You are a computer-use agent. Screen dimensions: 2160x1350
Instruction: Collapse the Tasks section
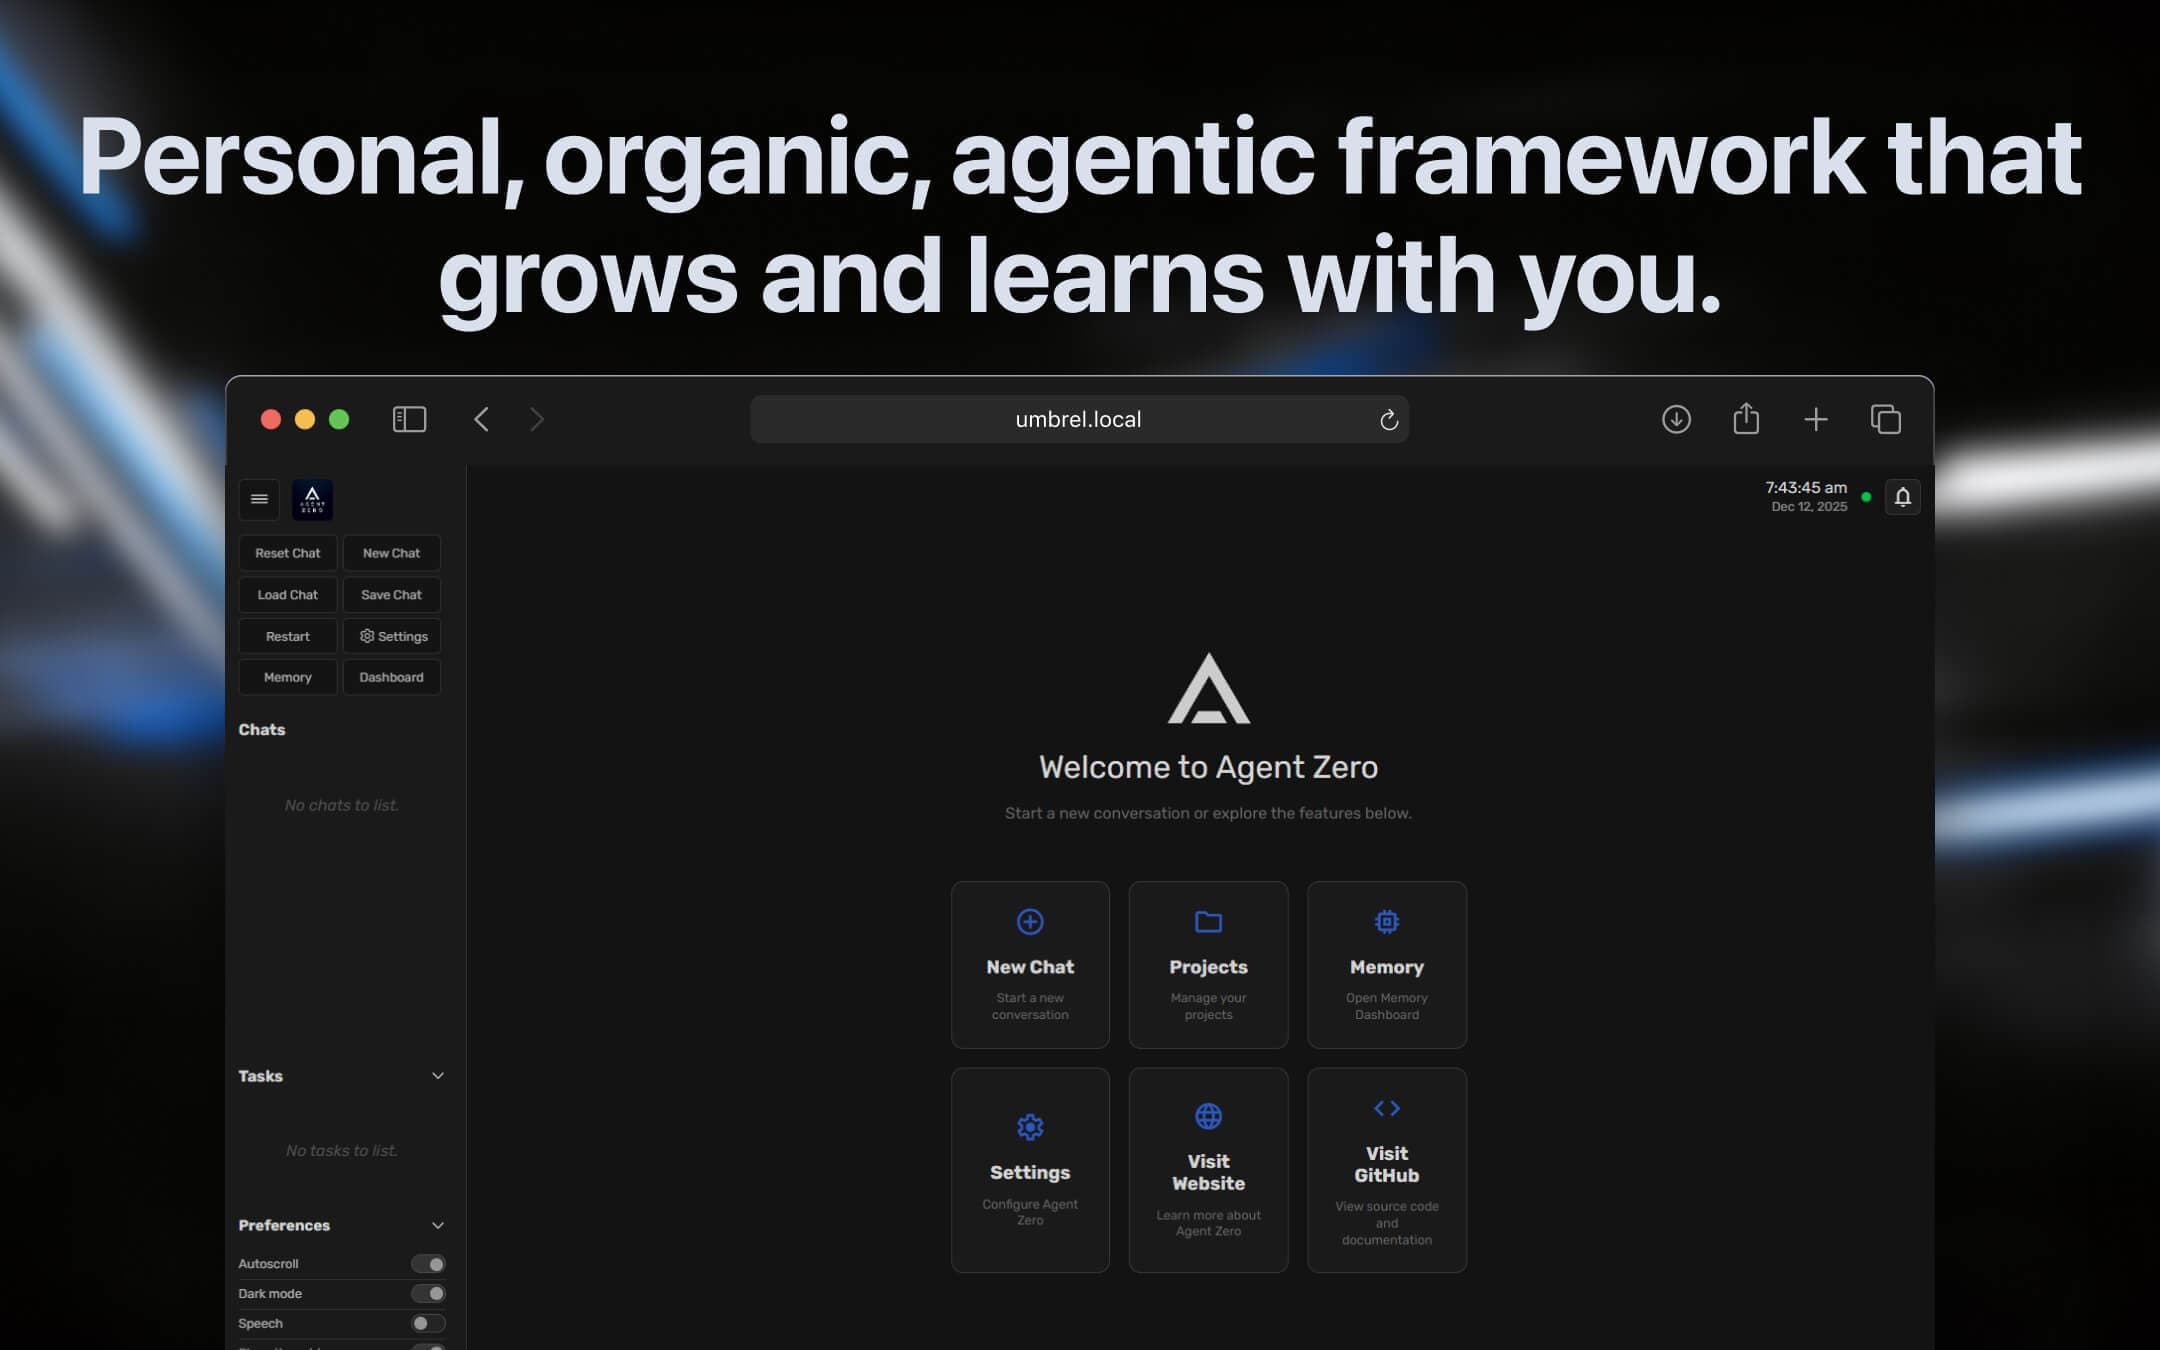point(437,1075)
